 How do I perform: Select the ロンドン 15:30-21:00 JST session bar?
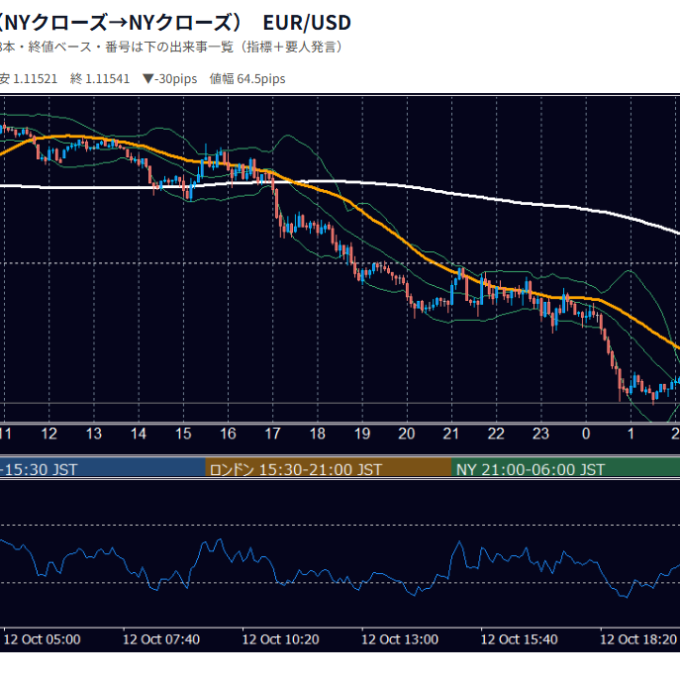(328, 468)
